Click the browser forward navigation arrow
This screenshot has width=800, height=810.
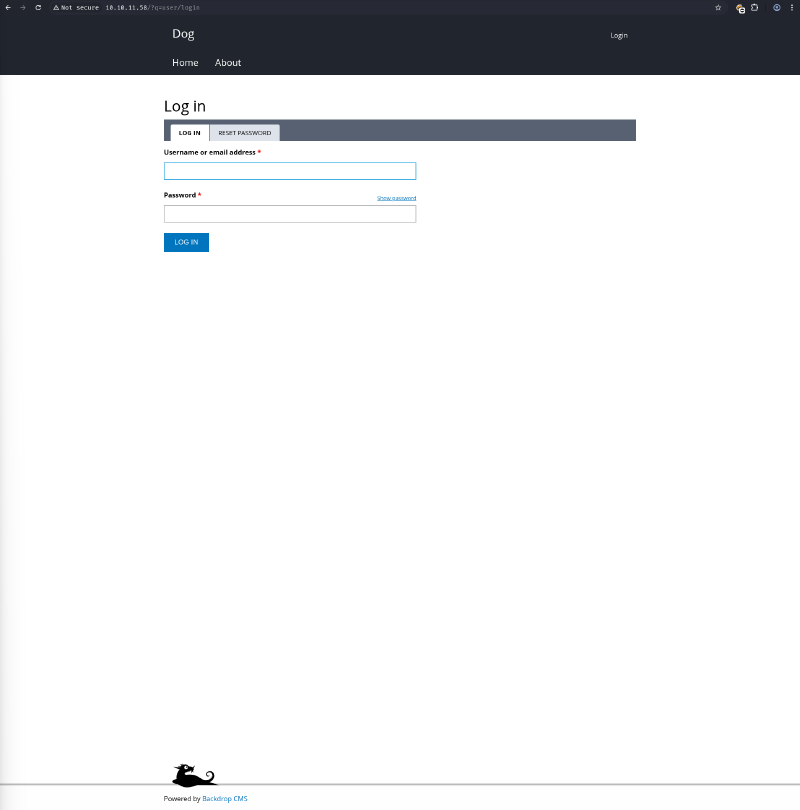pos(24,7)
